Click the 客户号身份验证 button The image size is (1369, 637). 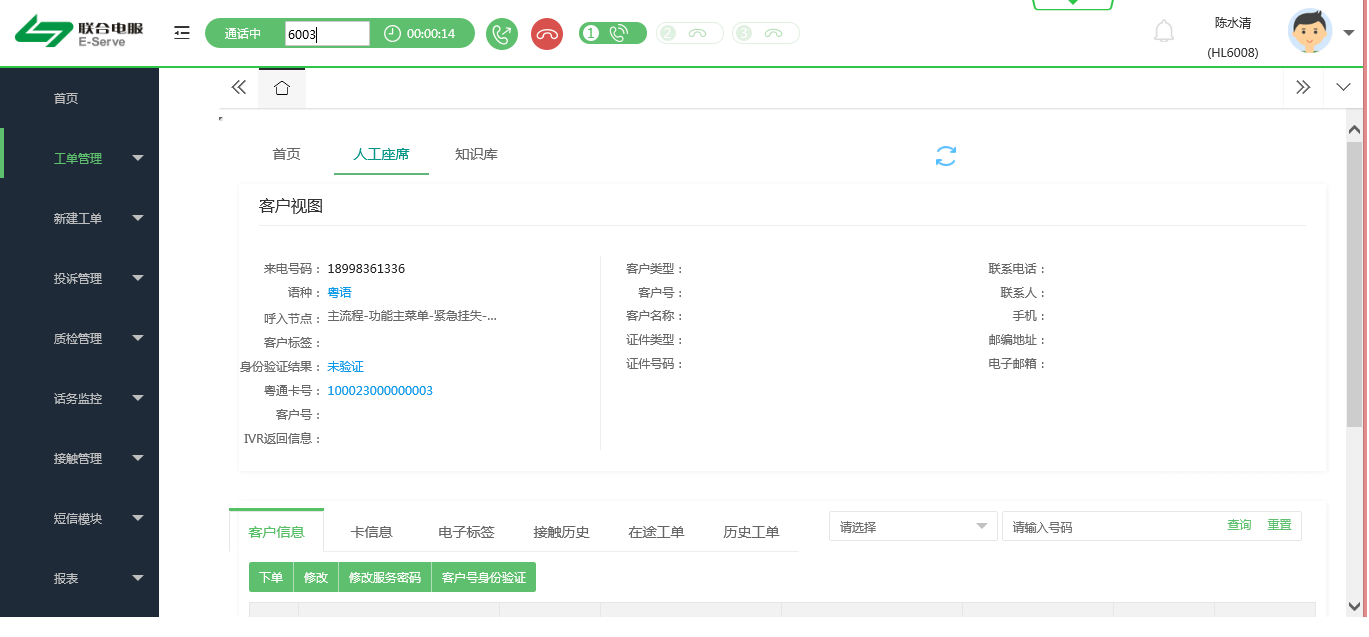pos(483,578)
